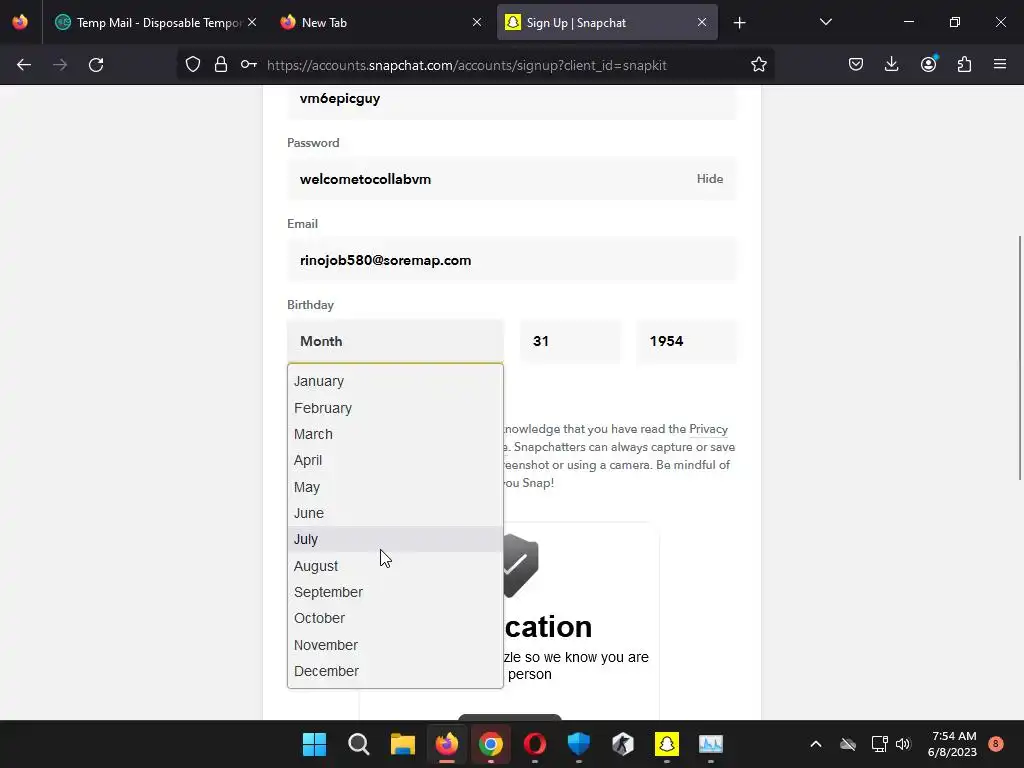The image size is (1024, 768).
Task: List all tabs with the chevron
Action: tap(825, 23)
